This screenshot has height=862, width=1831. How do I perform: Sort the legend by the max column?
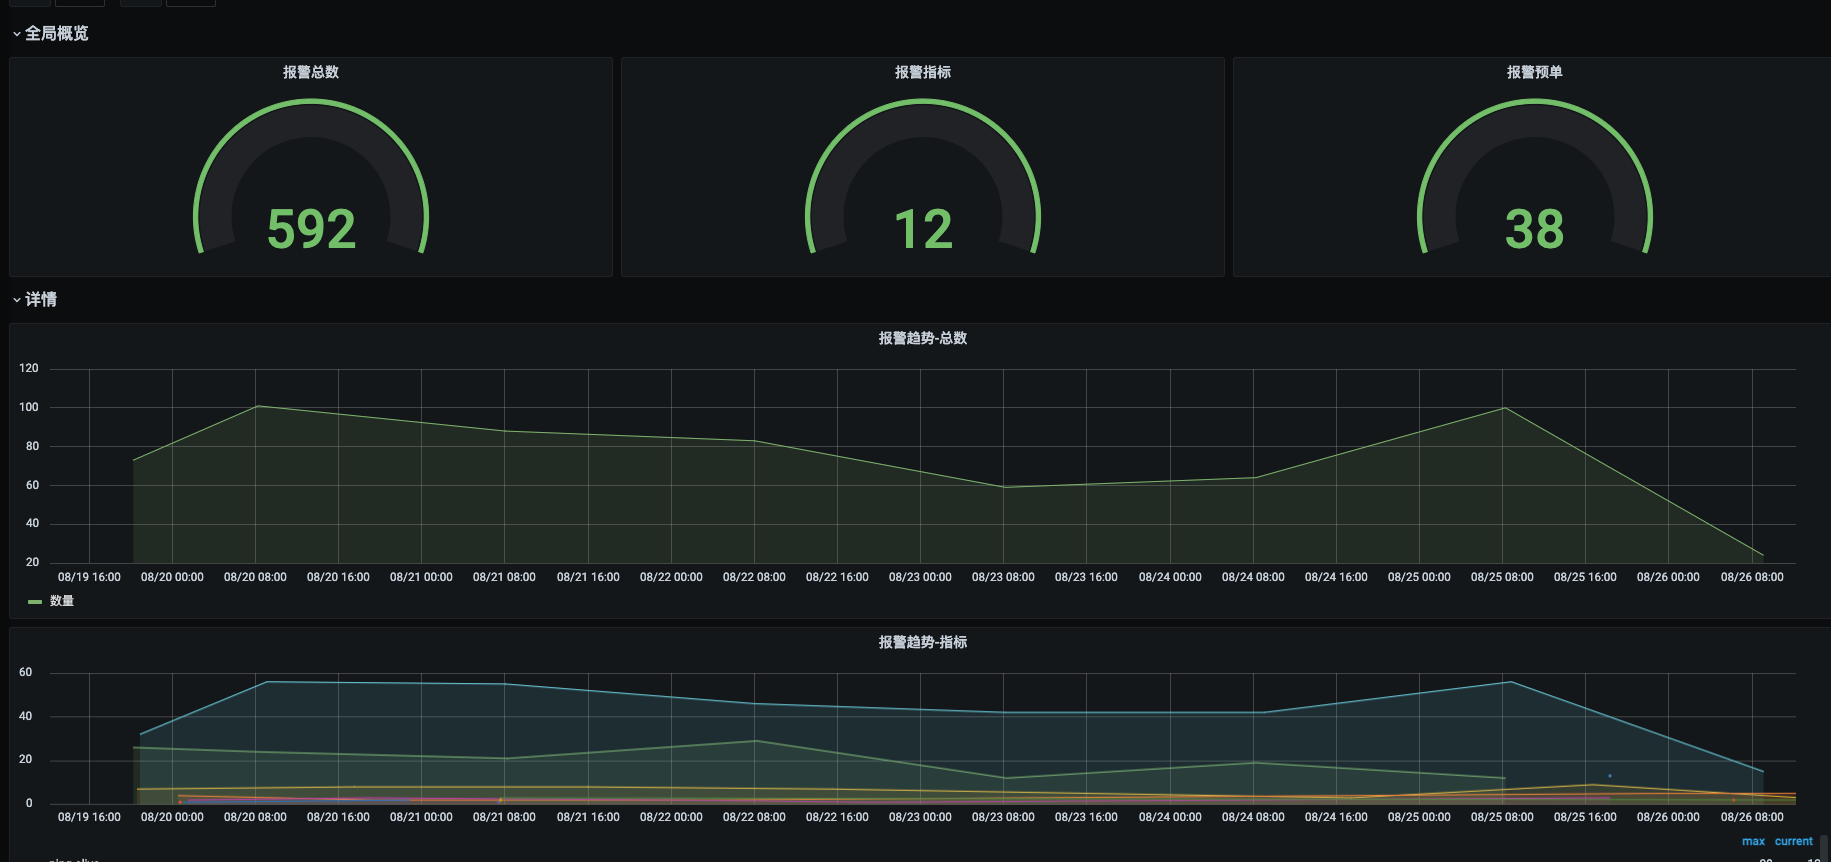[x=1753, y=841]
